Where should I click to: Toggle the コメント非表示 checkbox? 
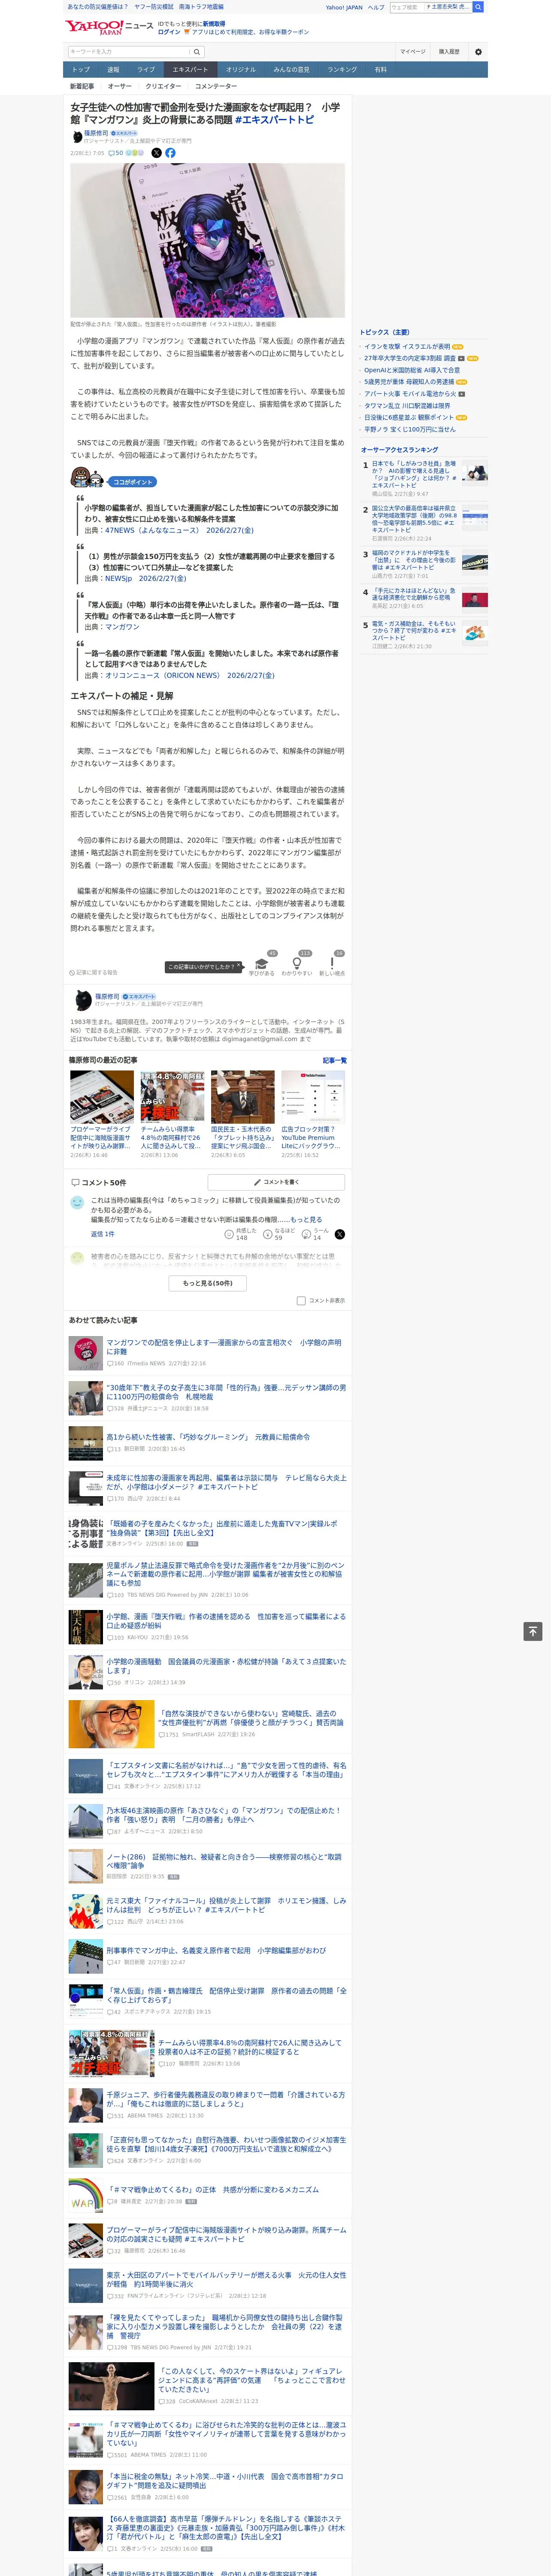301,1301
